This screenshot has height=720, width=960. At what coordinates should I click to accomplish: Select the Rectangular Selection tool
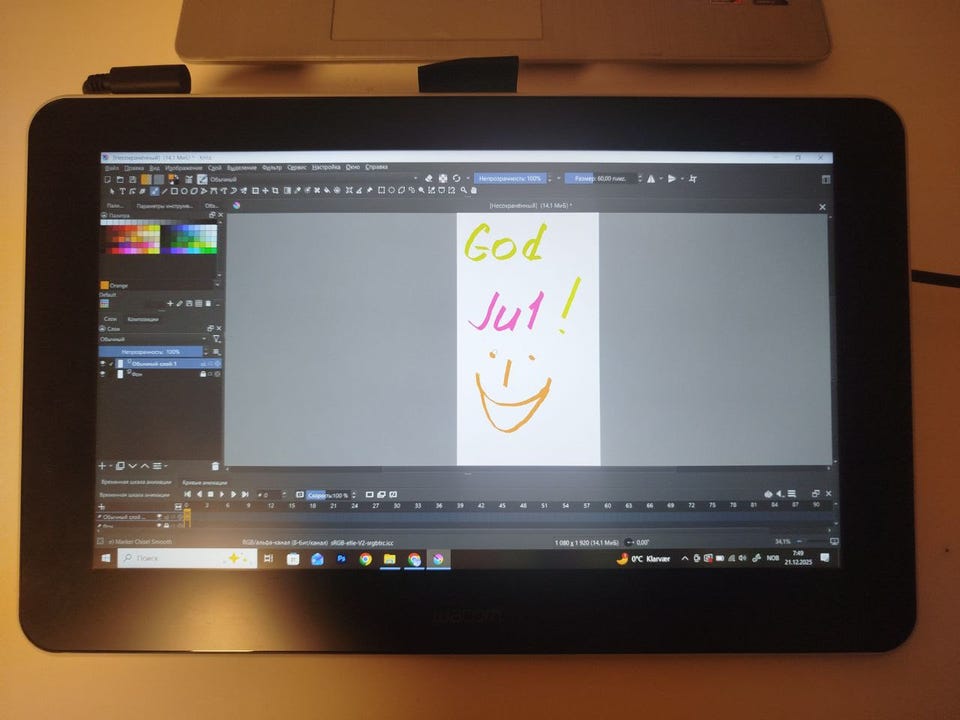click(381, 191)
